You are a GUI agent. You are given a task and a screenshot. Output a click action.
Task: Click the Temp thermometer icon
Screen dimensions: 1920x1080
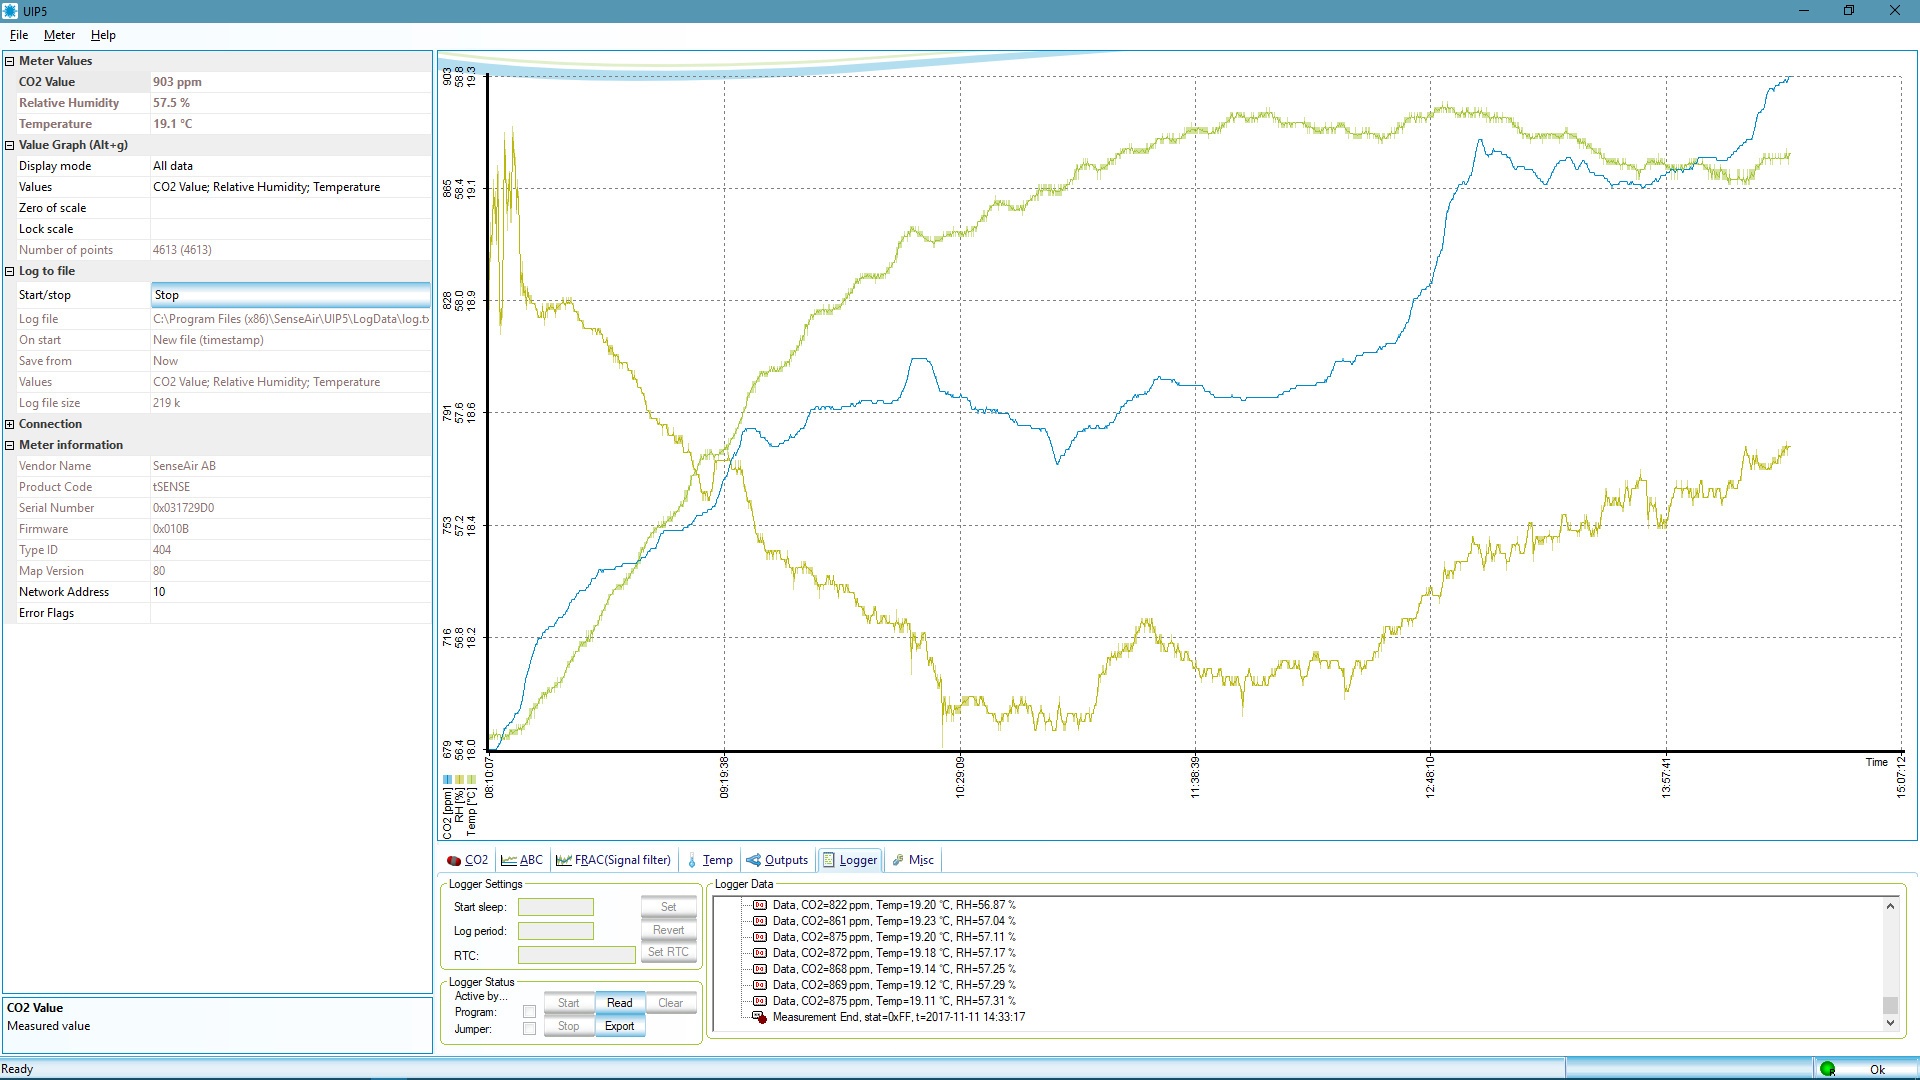692,860
